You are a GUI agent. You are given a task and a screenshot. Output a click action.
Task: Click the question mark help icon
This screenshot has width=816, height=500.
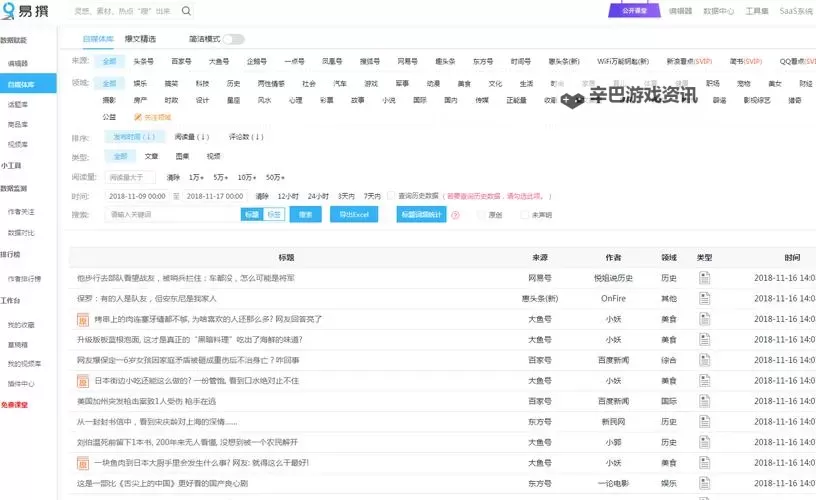click(x=455, y=215)
